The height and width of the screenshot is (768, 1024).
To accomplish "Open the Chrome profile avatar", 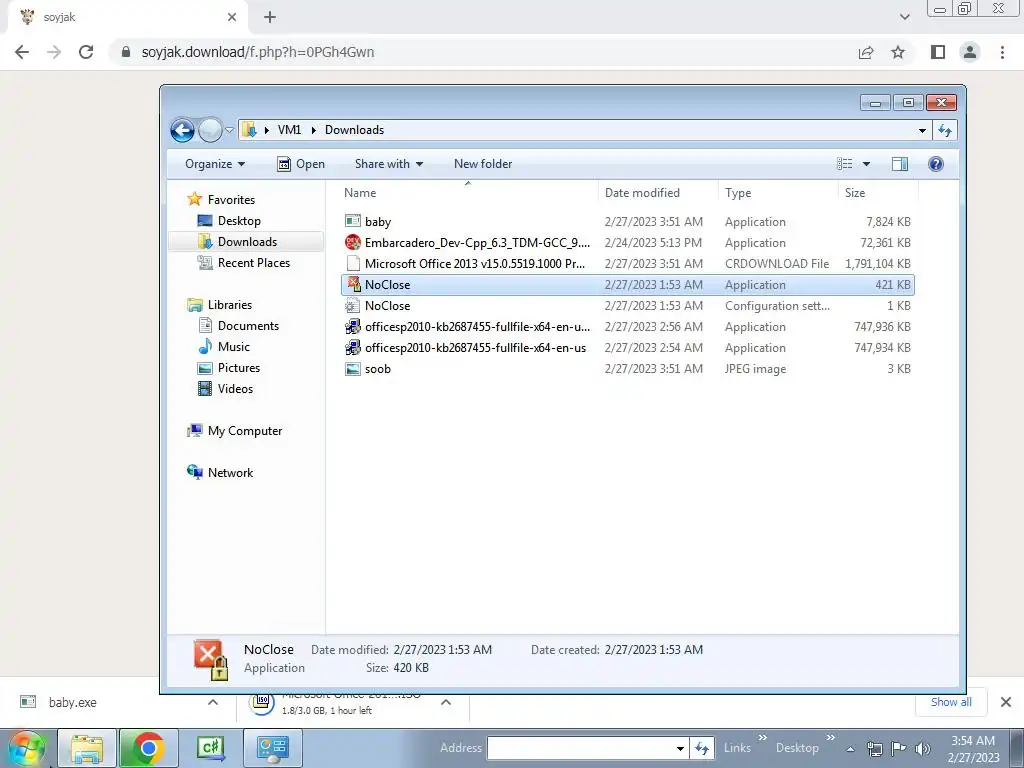I will (x=970, y=52).
